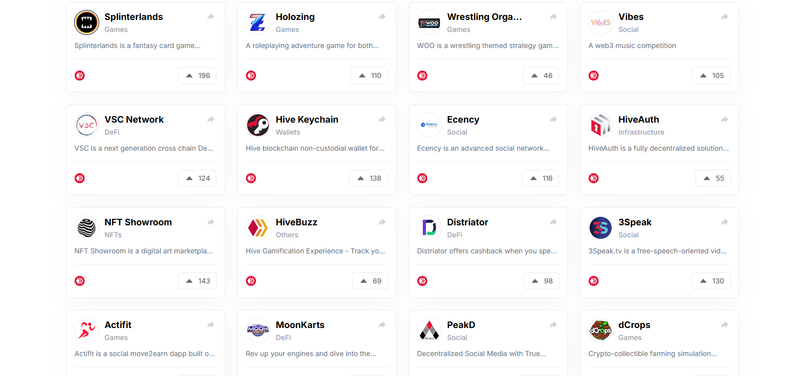Click the MoonKarts logo thumbnail
The image size is (800, 376).
(258, 330)
